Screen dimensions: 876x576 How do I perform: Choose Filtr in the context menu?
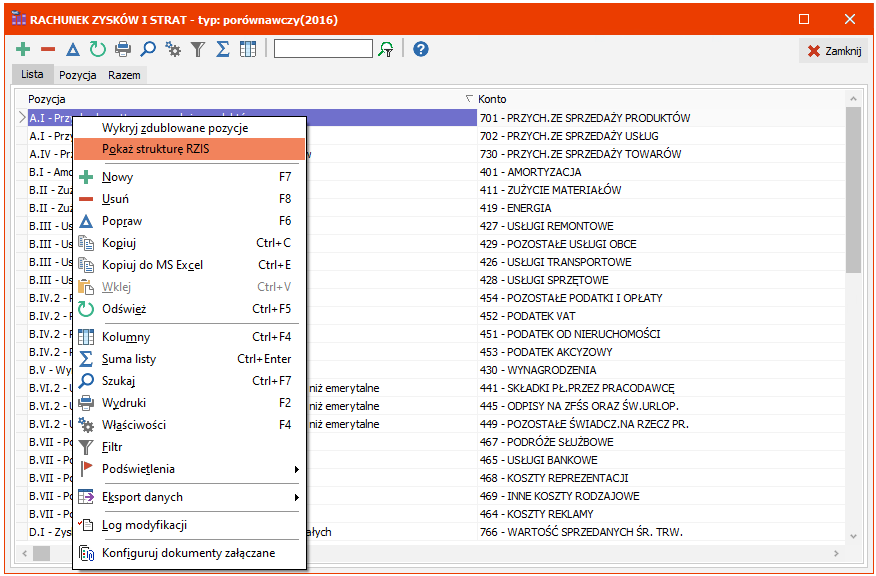pyautogui.click(x=190, y=447)
